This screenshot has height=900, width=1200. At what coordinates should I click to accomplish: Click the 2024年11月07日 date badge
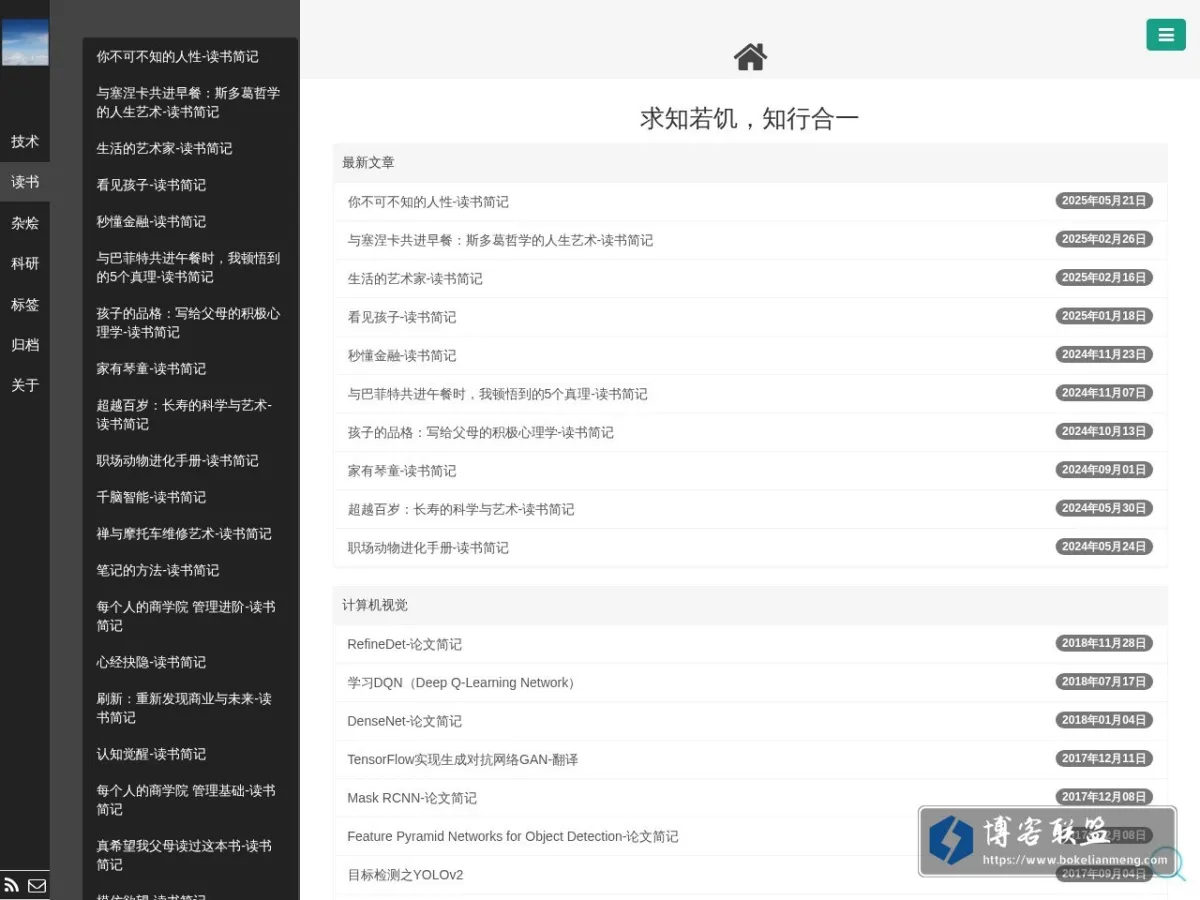(x=1104, y=393)
